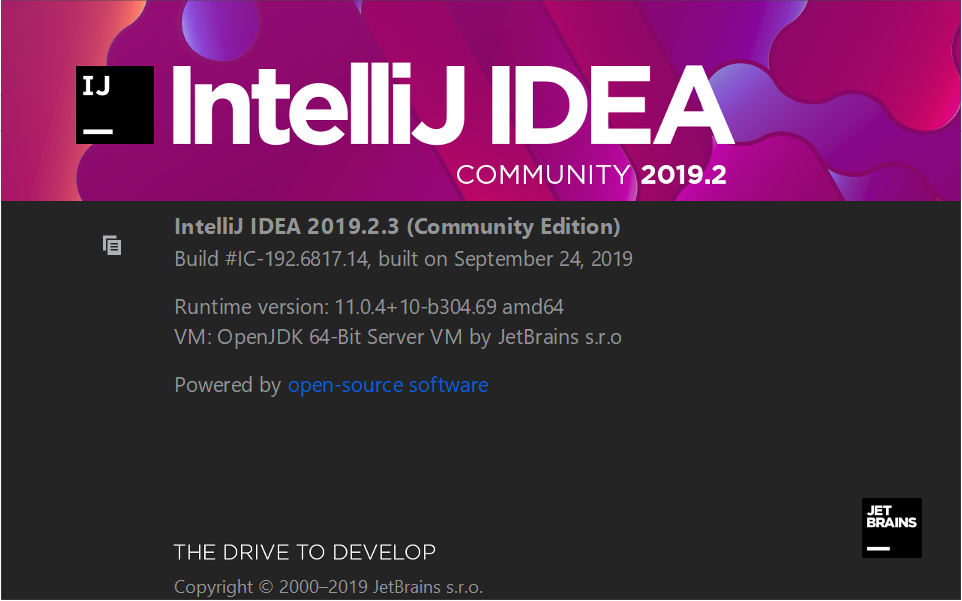Click the VM: OpenJDK 64-Bit Server line
This screenshot has height=601, width=962.
tap(398, 337)
